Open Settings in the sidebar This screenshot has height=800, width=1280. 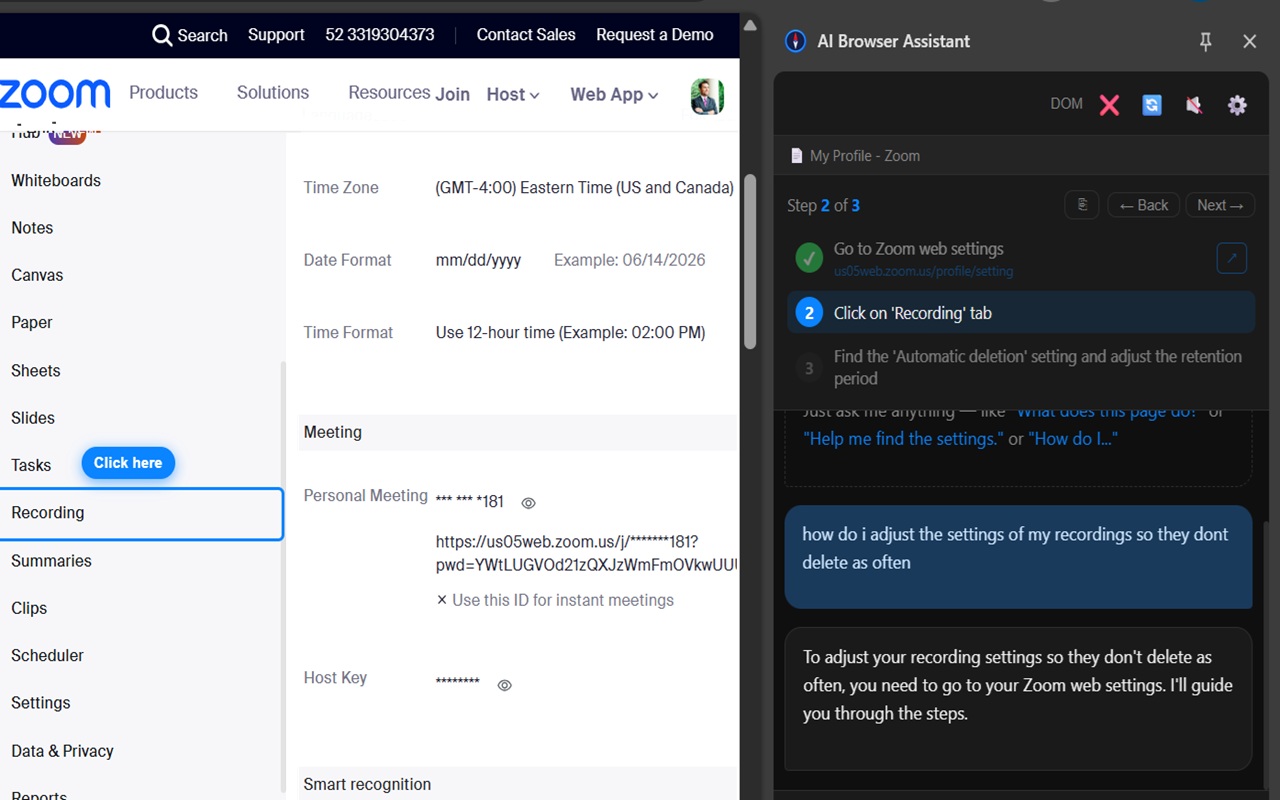click(41, 703)
